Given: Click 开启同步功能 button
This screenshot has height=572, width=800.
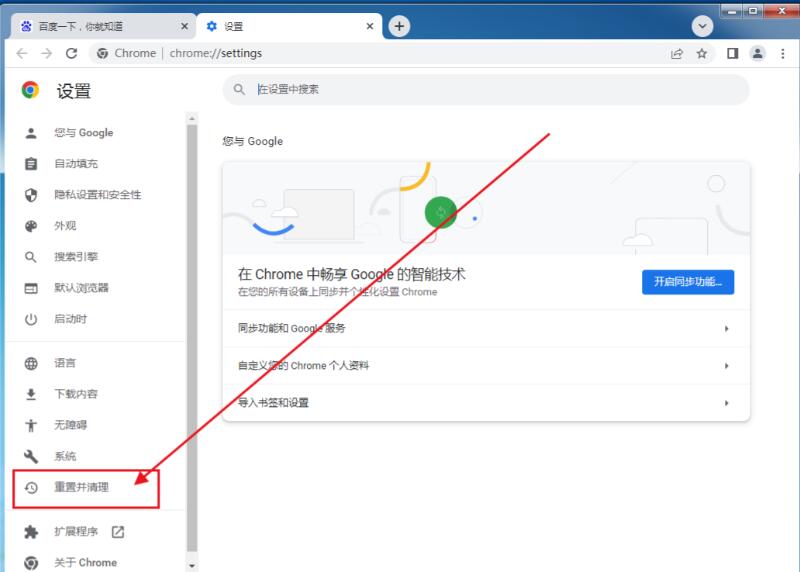Looking at the screenshot, I should (687, 282).
